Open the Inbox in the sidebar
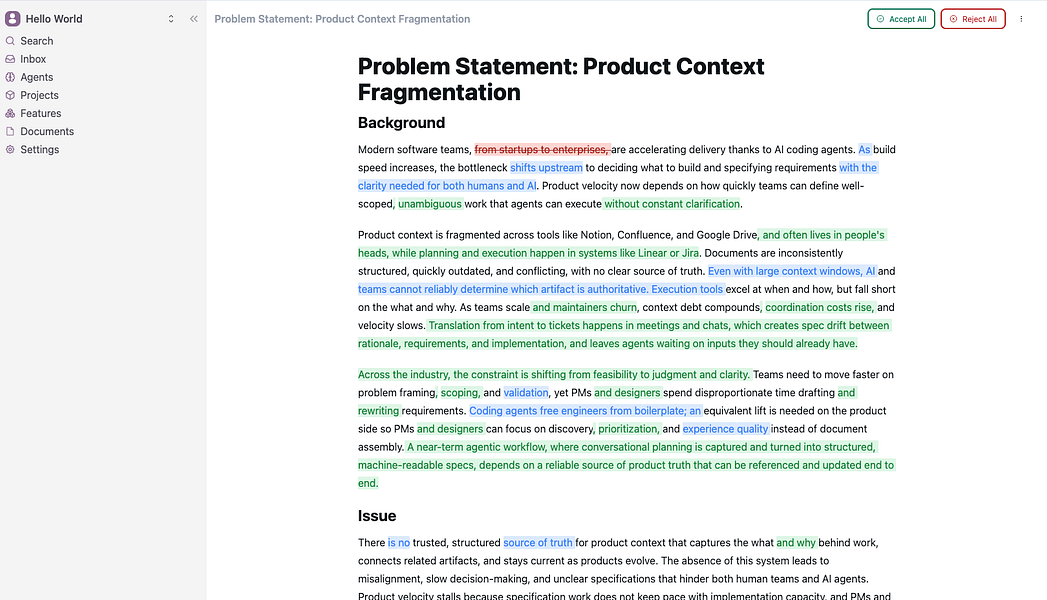 32,59
